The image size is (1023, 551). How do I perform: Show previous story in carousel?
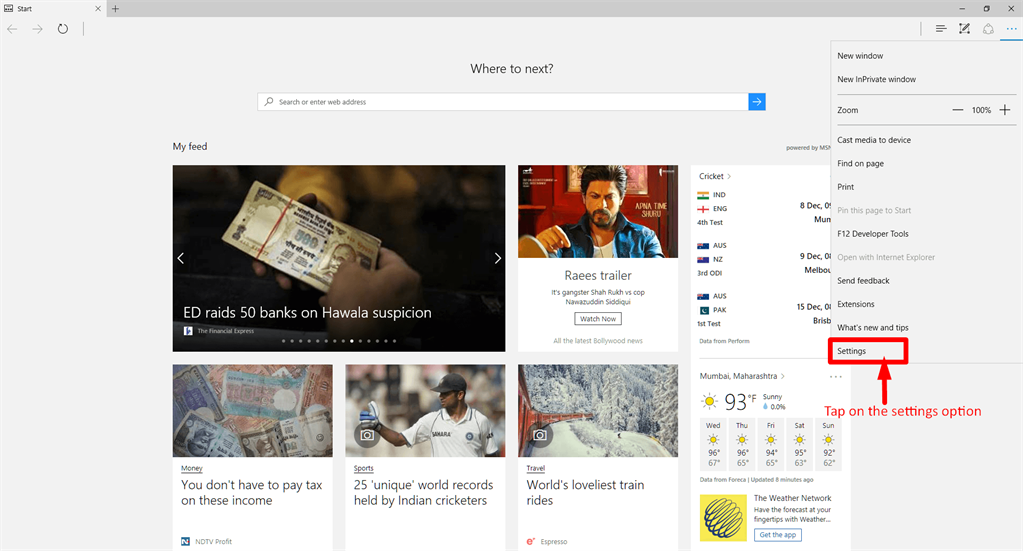pos(181,258)
